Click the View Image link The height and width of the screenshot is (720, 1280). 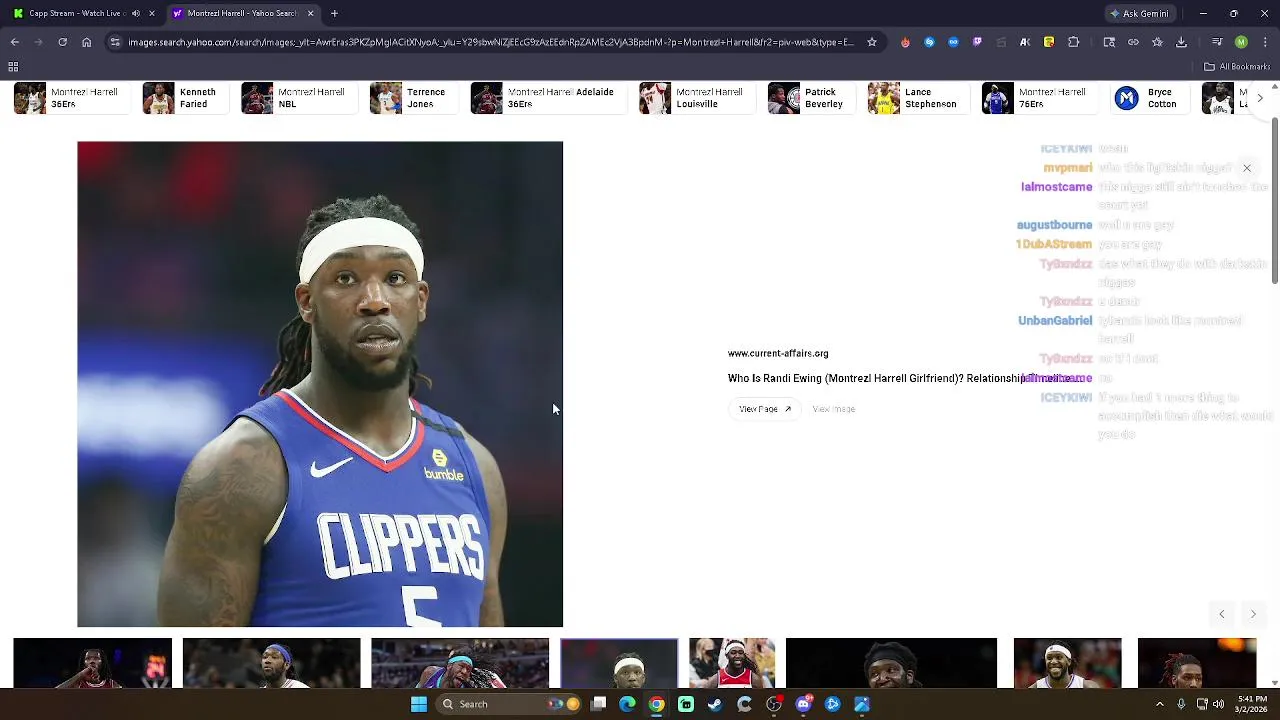click(834, 409)
